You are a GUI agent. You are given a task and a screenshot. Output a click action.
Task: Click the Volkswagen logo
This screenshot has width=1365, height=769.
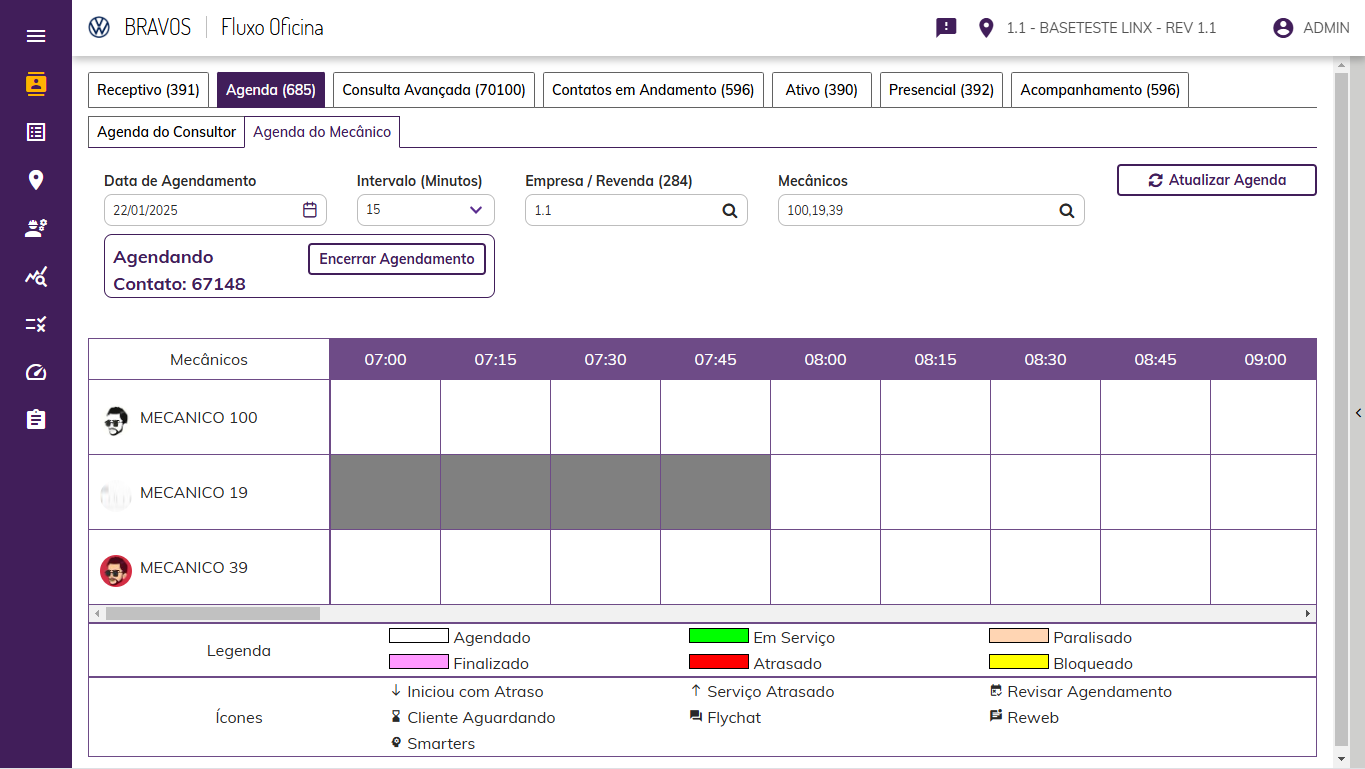(99, 28)
